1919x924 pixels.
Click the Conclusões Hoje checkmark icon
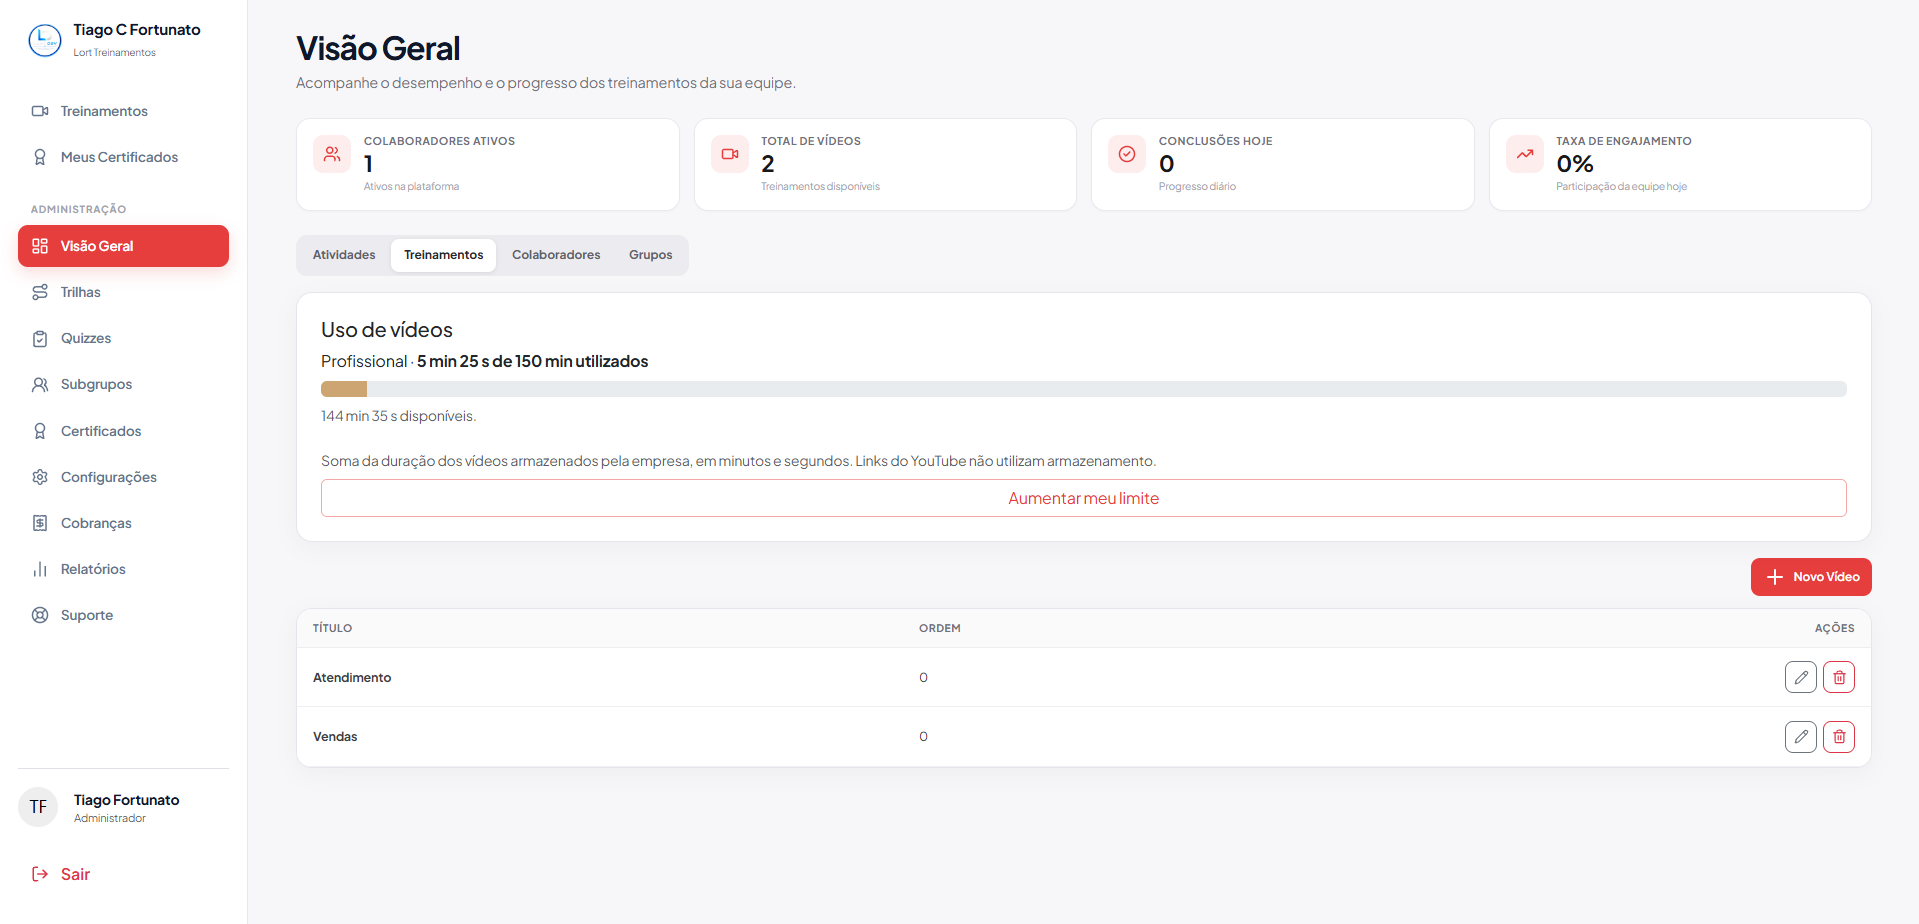[x=1127, y=154]
